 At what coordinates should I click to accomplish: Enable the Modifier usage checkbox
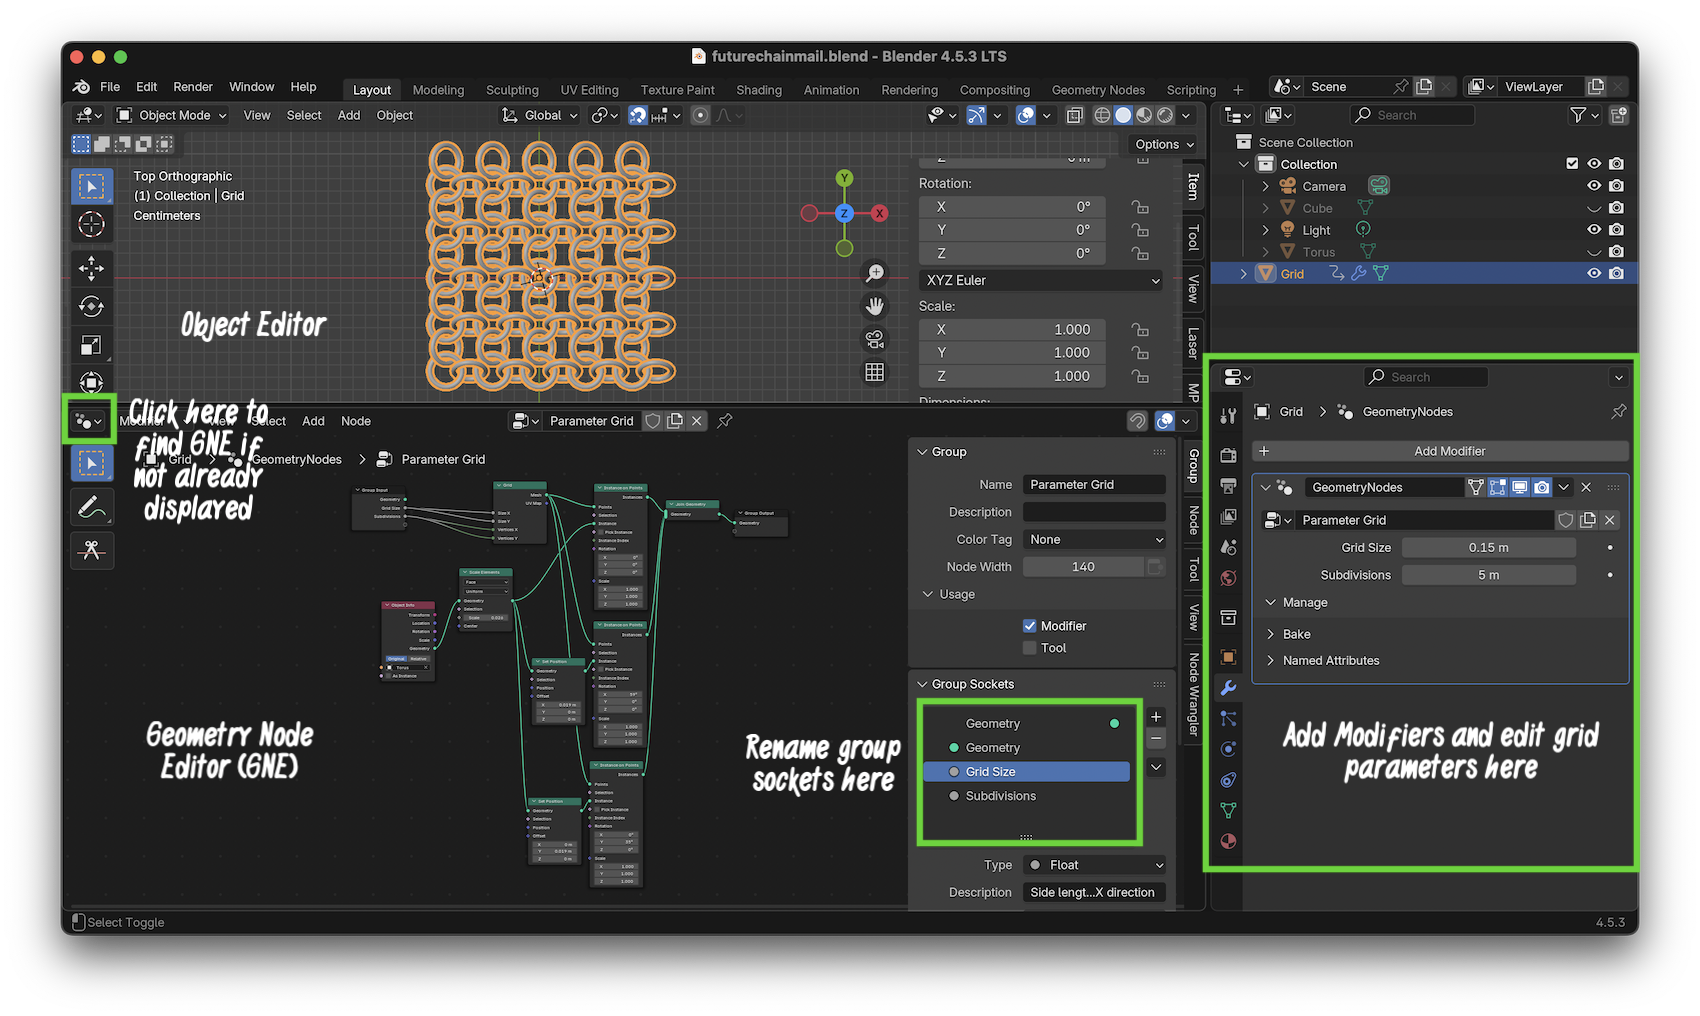pos(1030,626)
